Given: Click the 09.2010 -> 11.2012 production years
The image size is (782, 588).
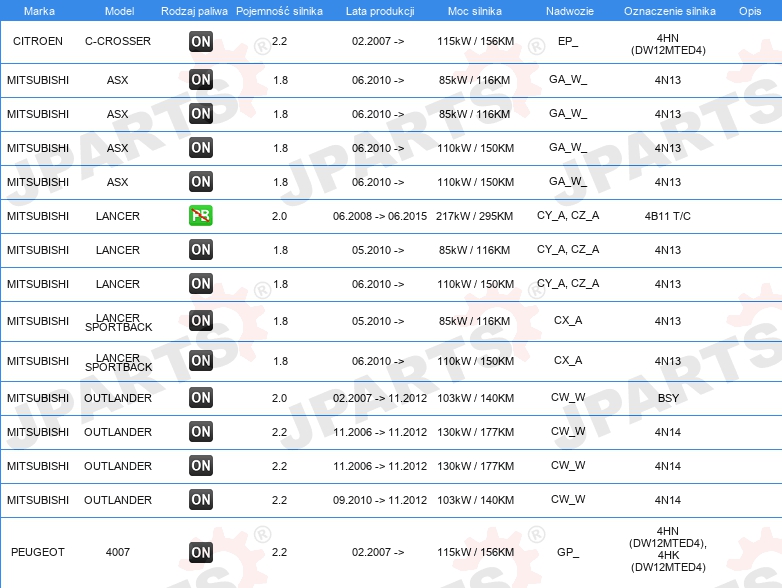Looking at the screenshot, I should (380, 500).
